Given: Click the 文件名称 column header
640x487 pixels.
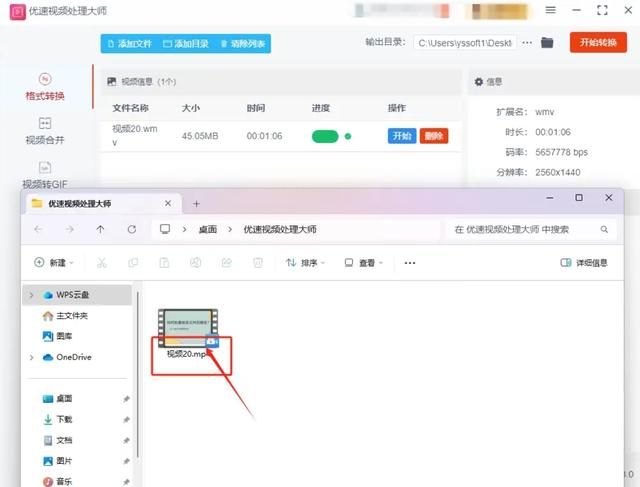Looking at the screenshot, I should pos(130,108).
